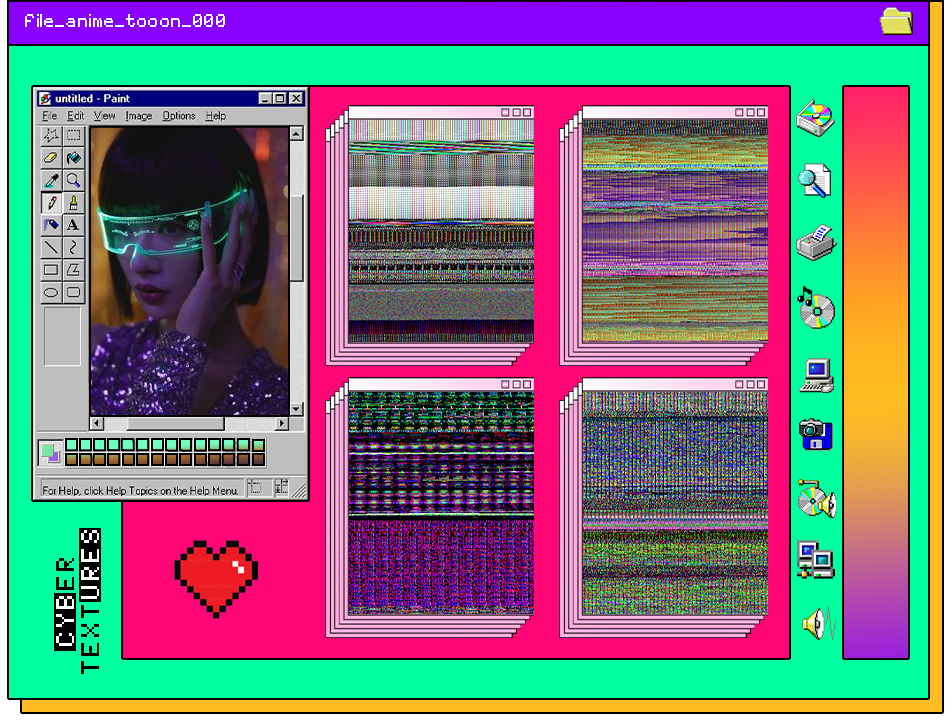Open the Image menu in Paint
This screenshot has width=950, height=723.
pos(139,116)
